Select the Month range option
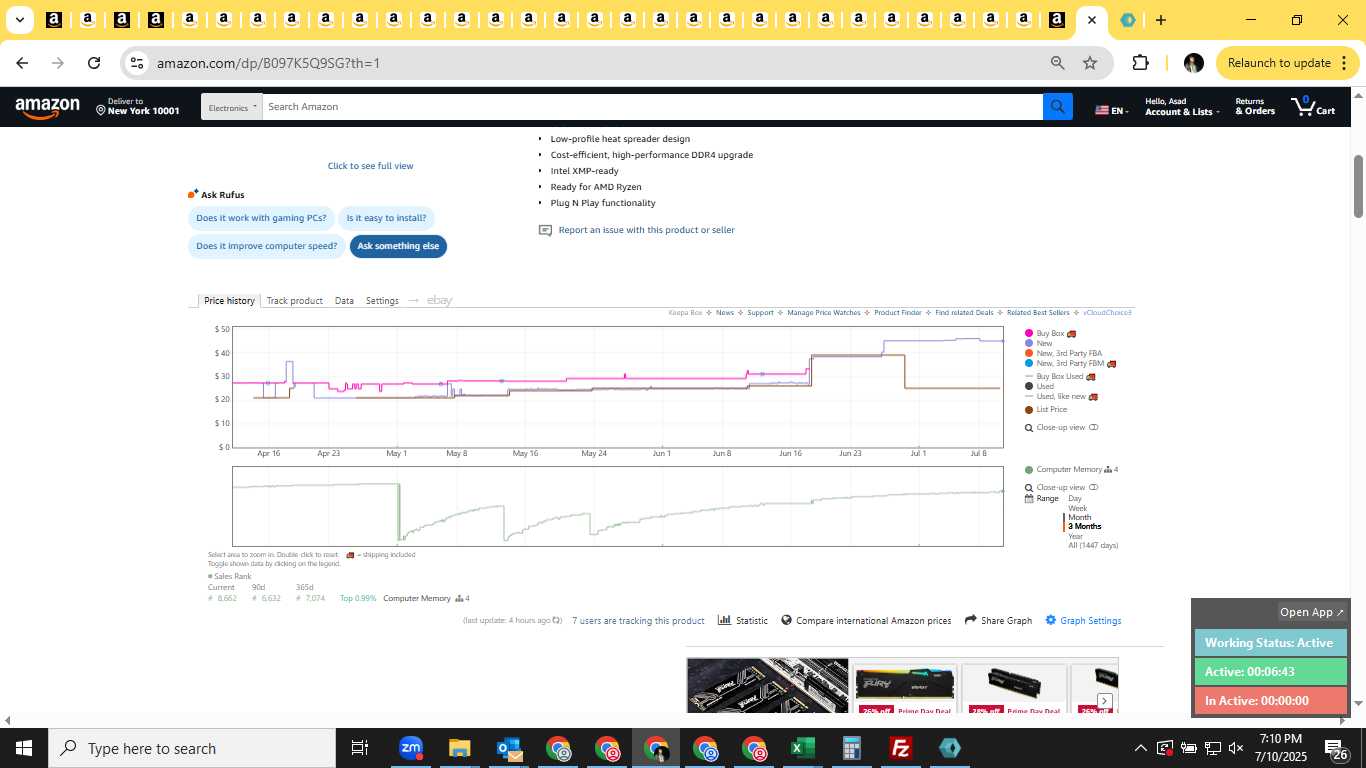 (x=1080, y=517)
